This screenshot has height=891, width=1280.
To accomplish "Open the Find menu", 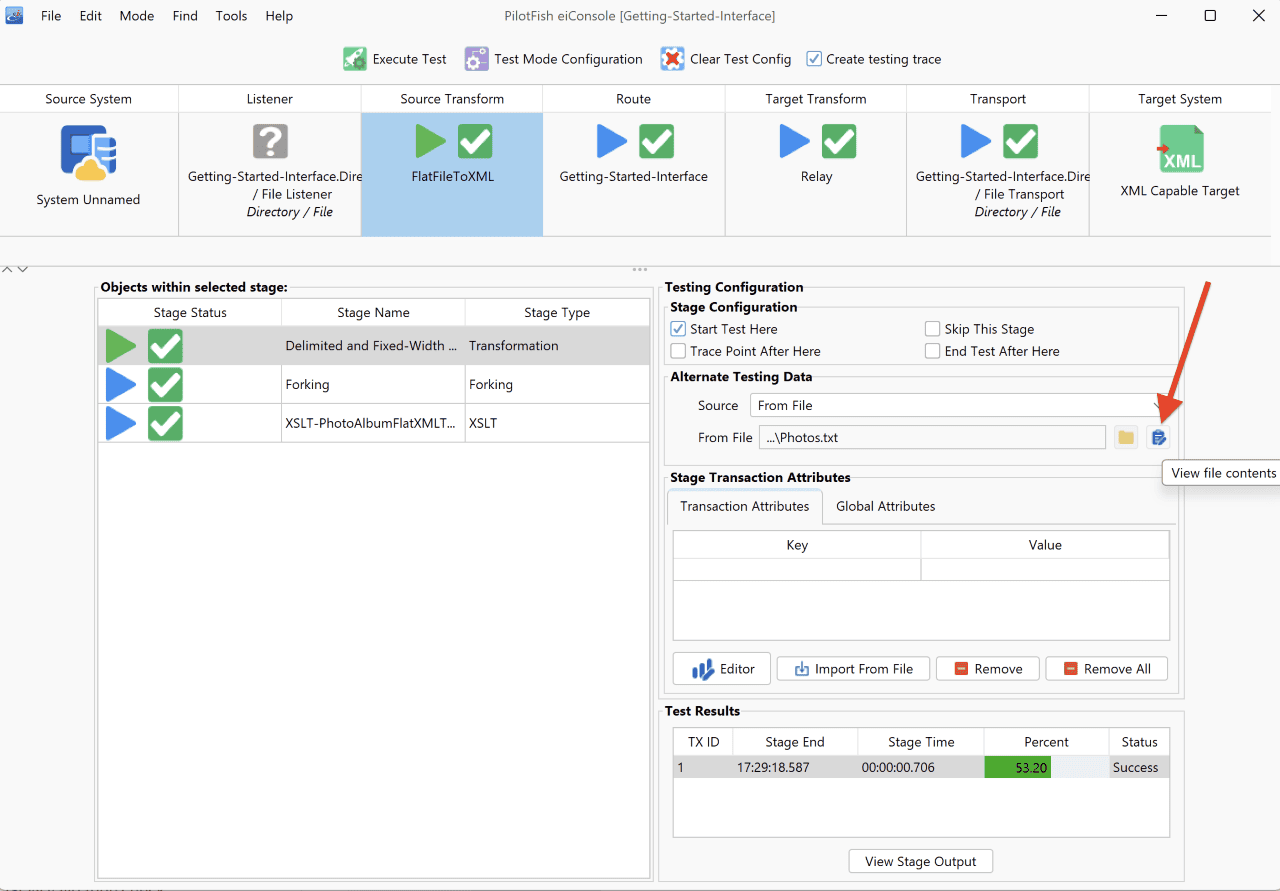I will coord(185,16).
